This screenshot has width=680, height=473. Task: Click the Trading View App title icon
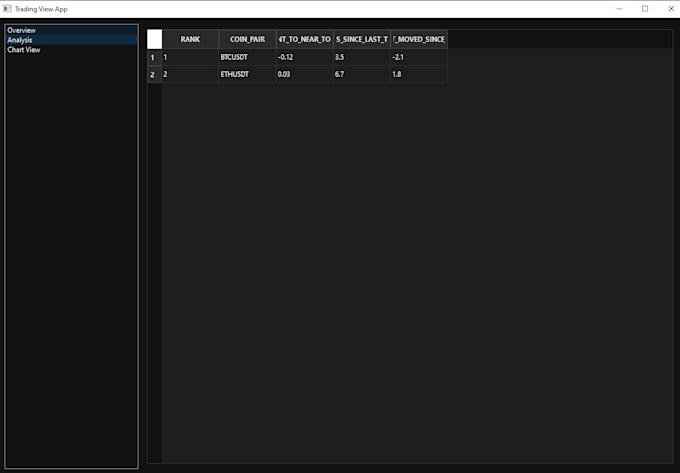tap(7, 9)
